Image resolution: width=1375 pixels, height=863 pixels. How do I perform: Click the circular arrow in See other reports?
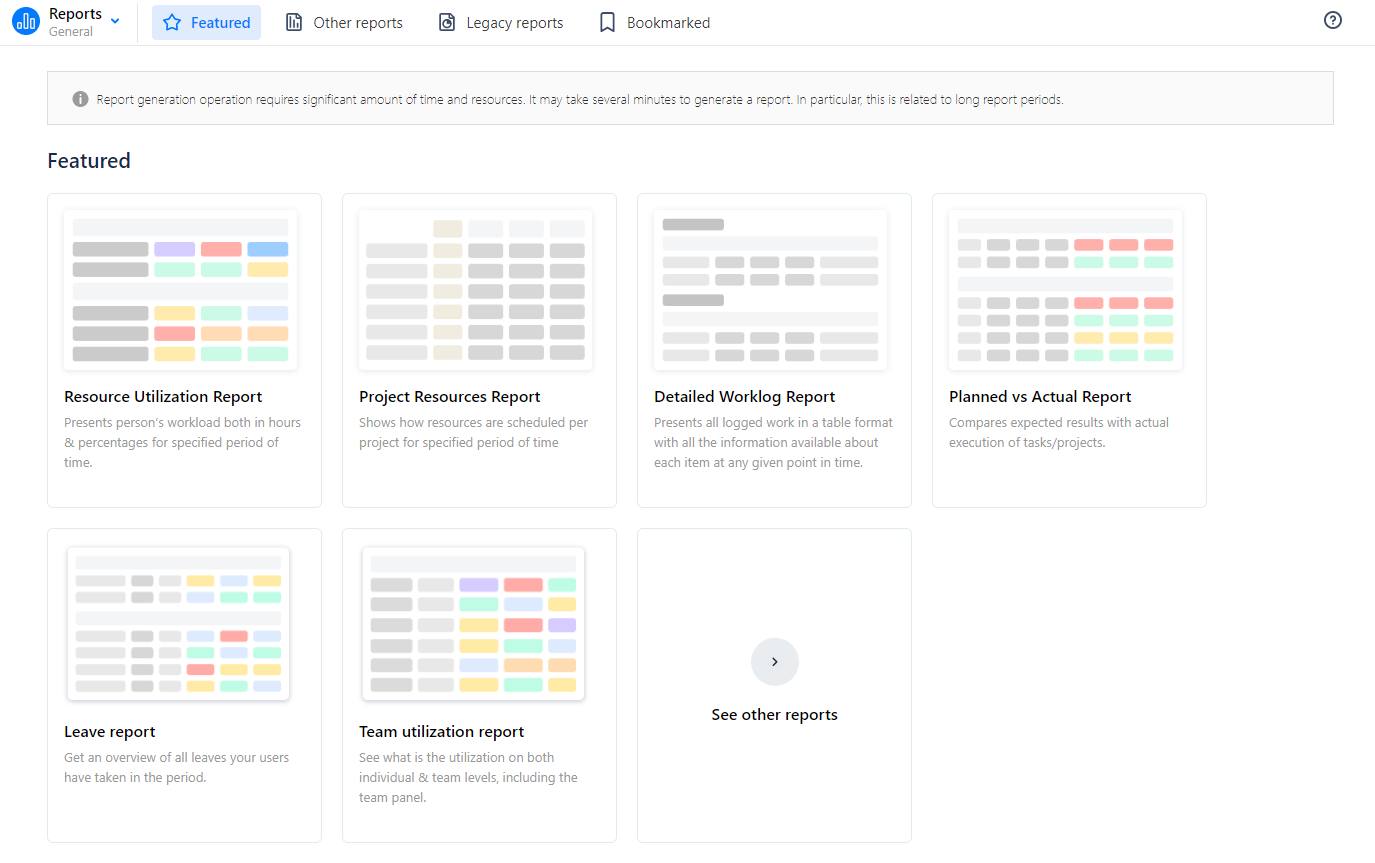pos(774,661)
